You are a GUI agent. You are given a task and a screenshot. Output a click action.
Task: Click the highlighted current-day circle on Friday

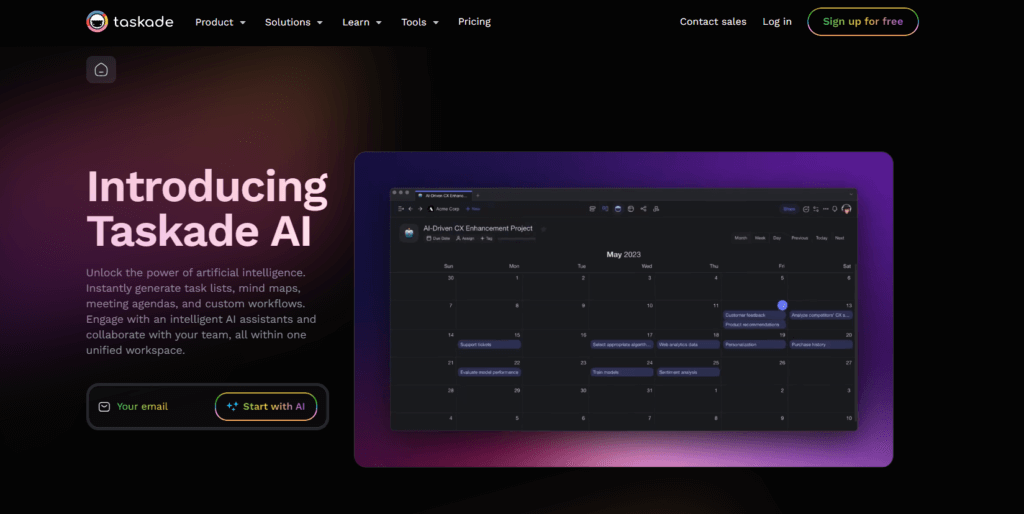782,305
